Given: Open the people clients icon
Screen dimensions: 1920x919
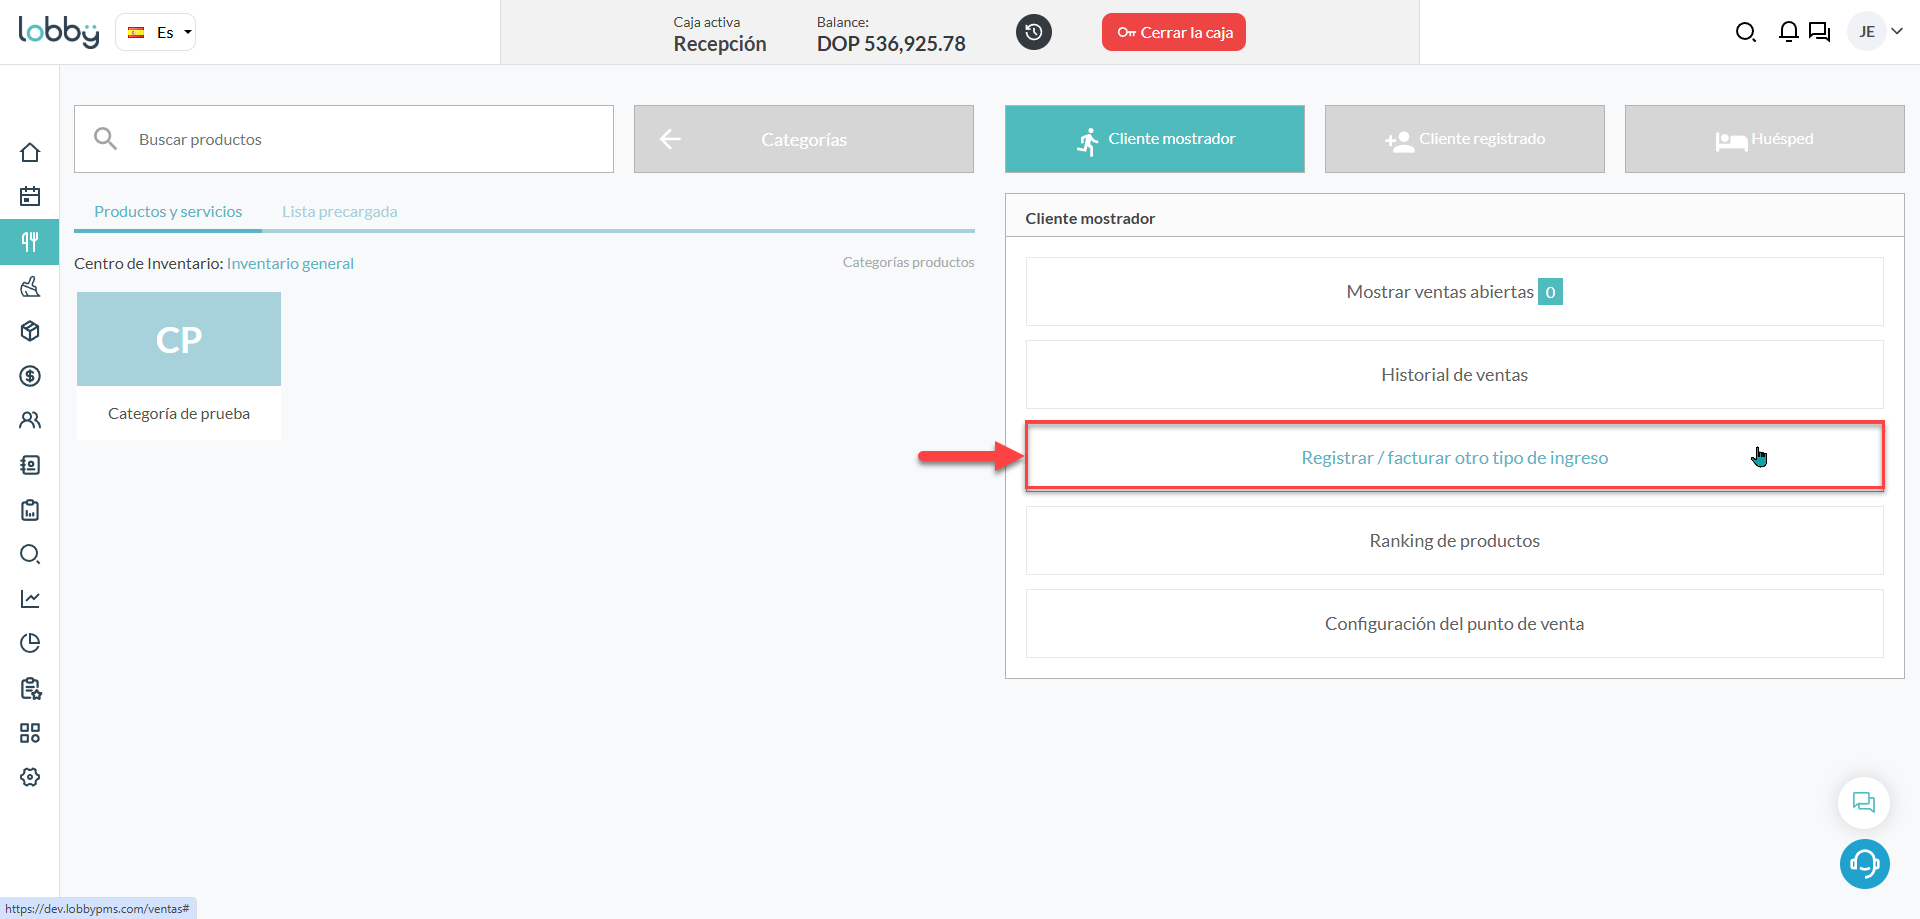Looking at the screenshot, I should pyautogui.click(x=30, y=420).
